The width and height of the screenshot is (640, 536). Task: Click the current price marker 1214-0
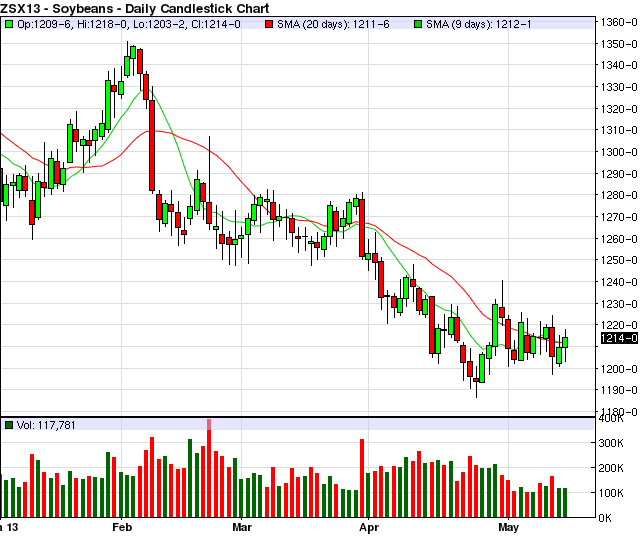(619, 338)
